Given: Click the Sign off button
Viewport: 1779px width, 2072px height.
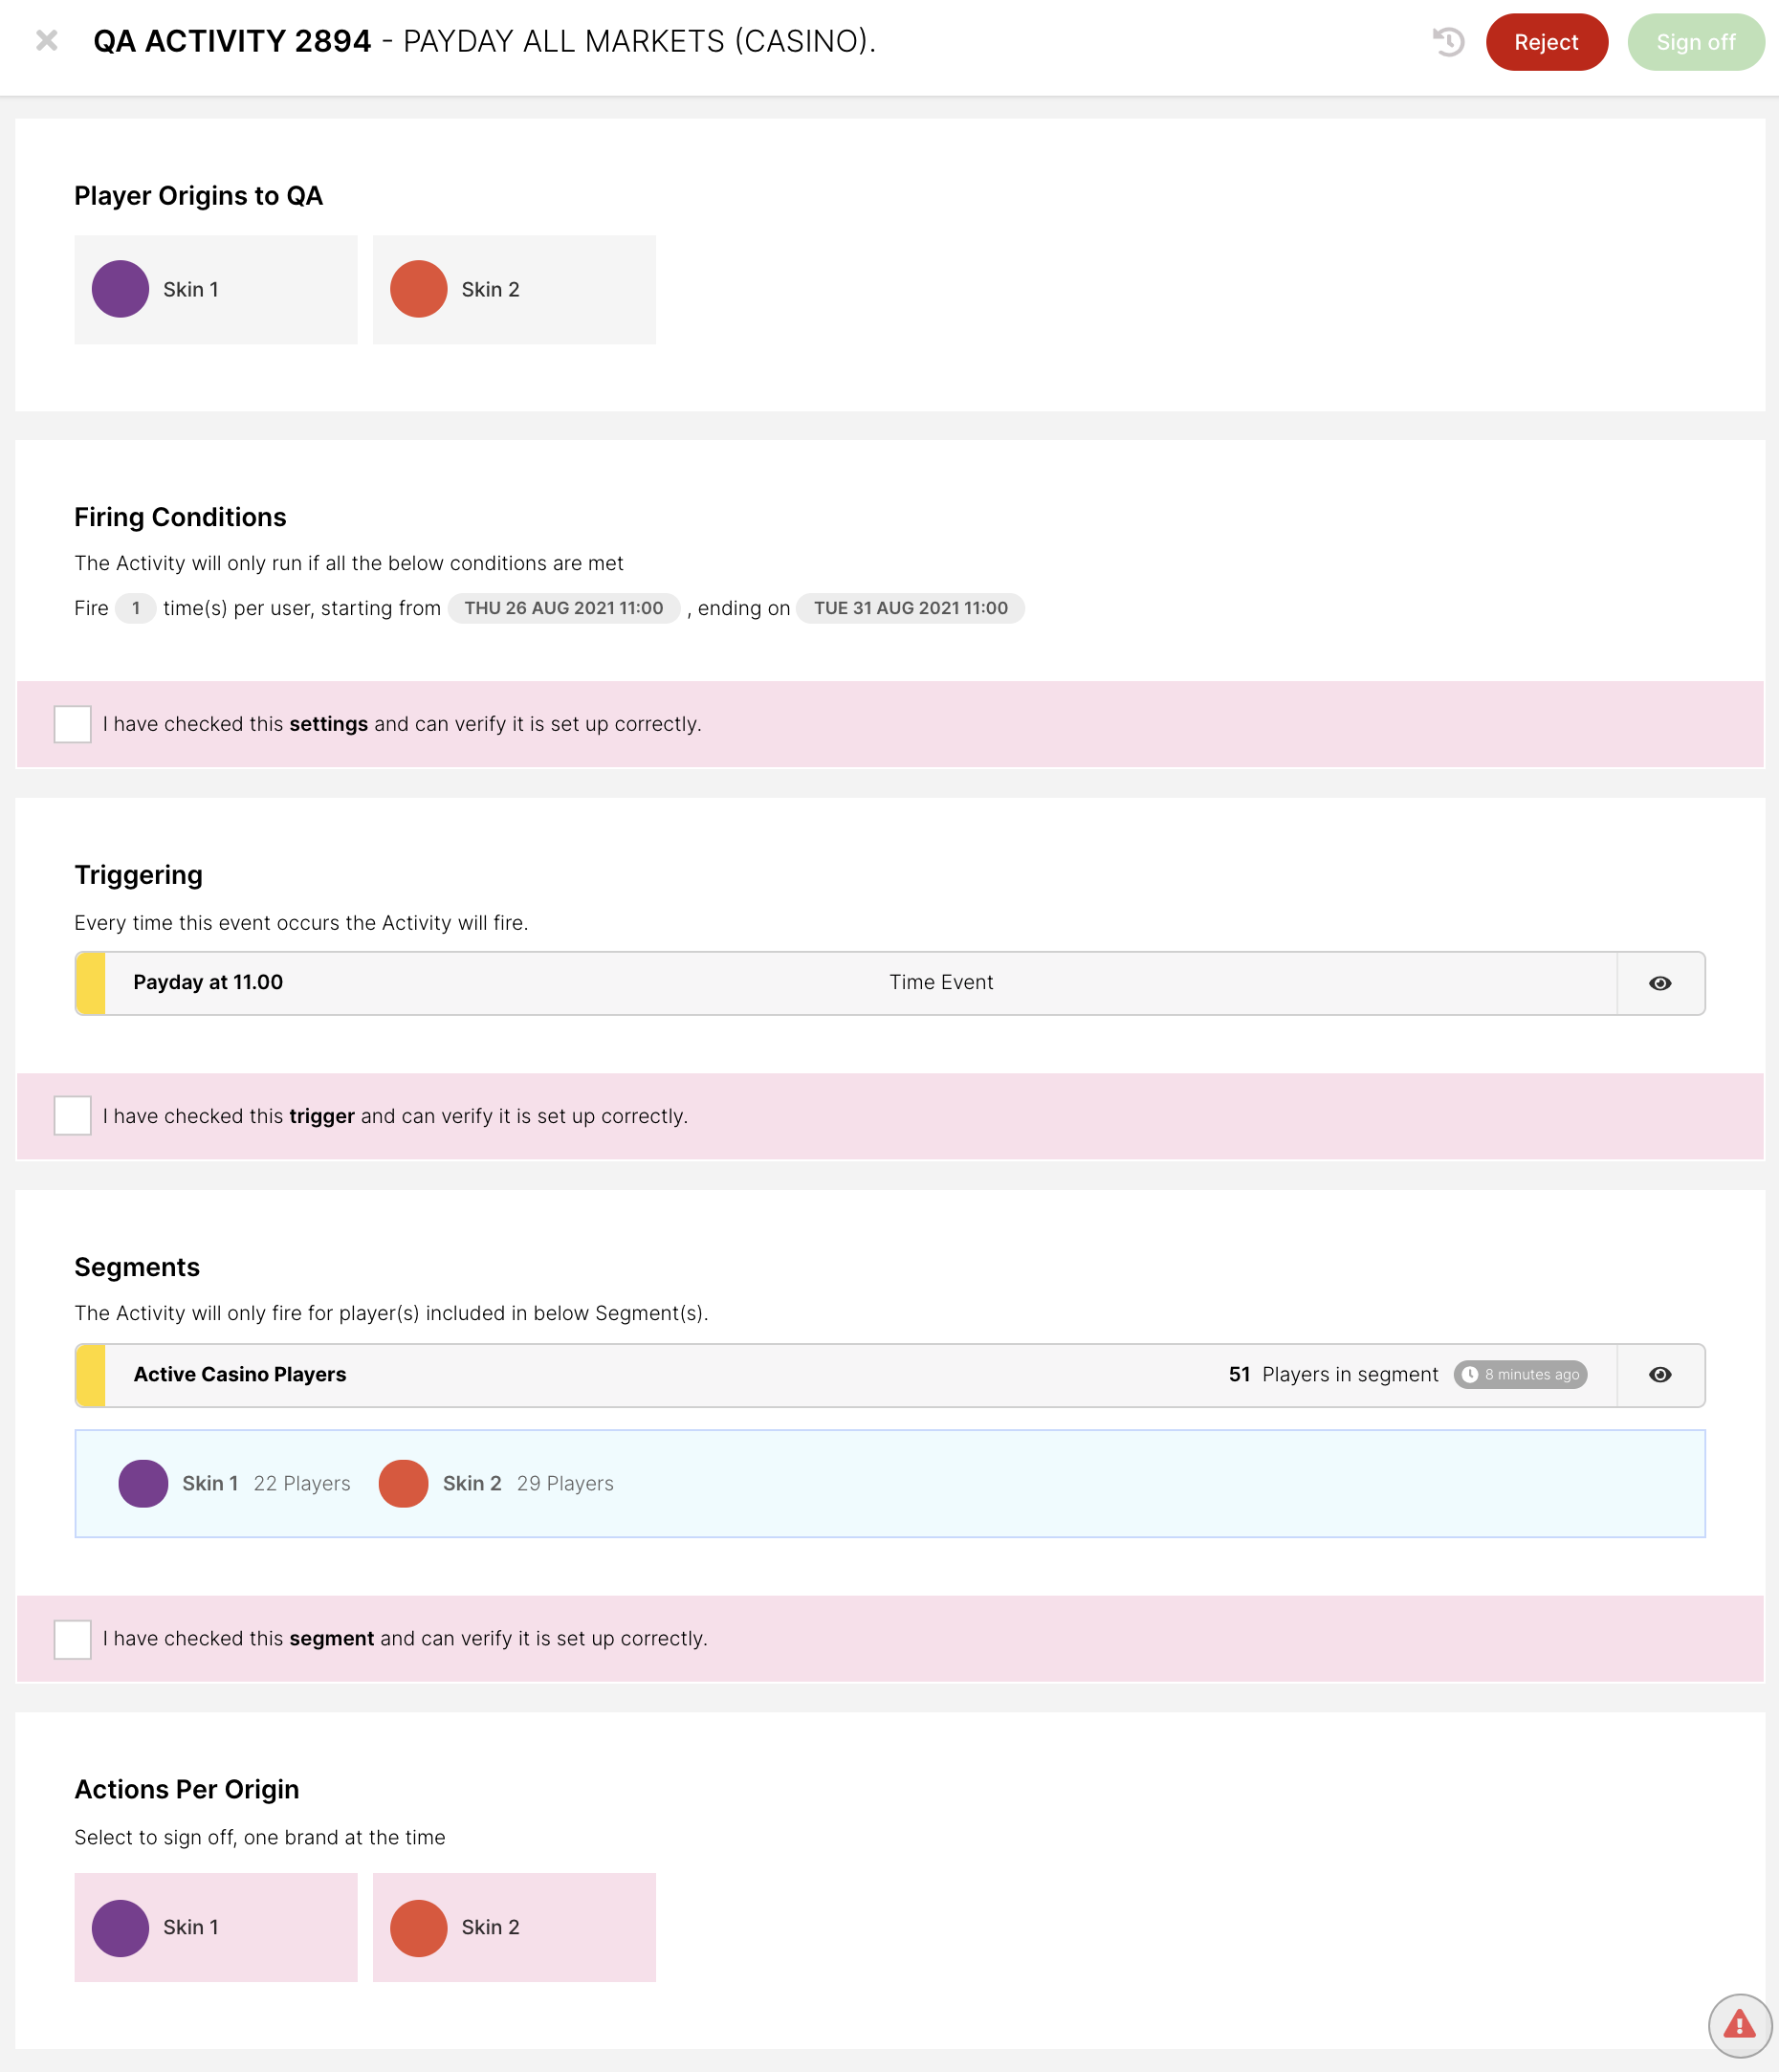Looking at the screenshot, I should coord(1695,42).
